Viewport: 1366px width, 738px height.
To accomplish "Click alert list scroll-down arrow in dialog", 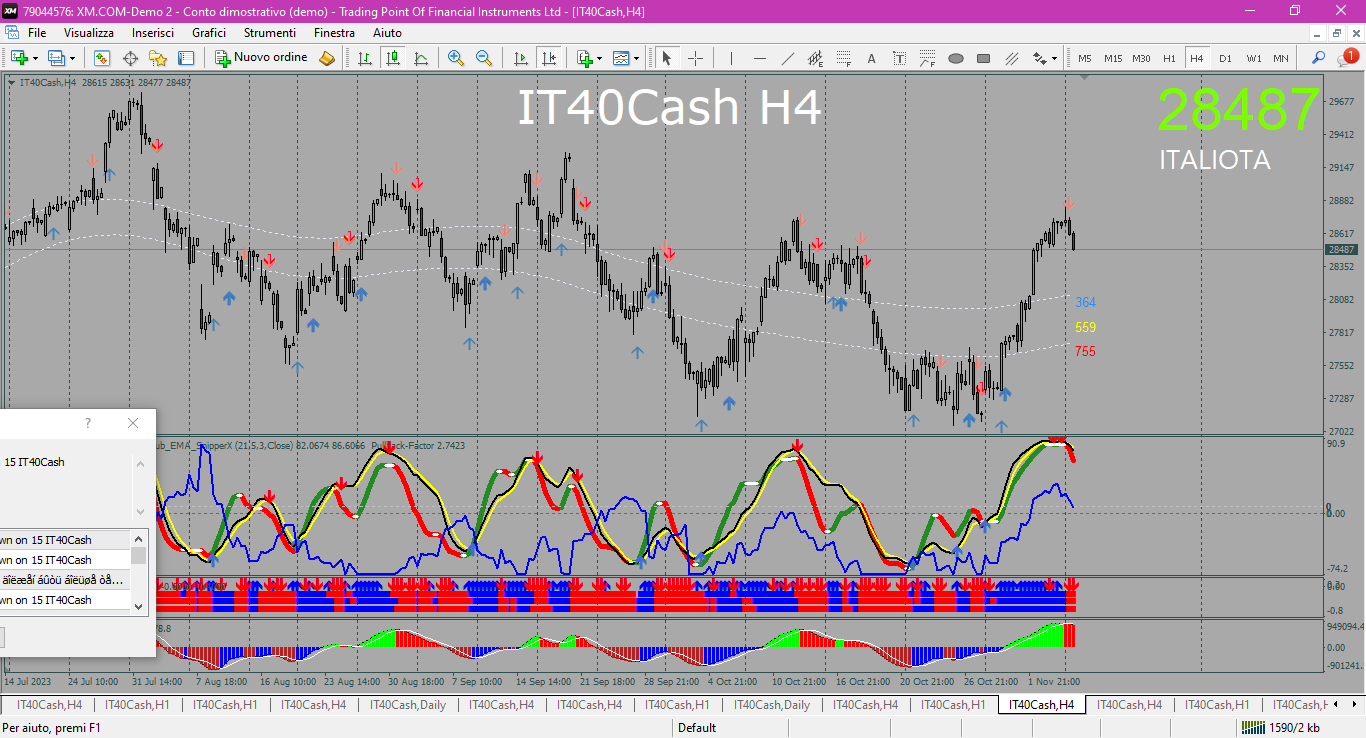I will point(139,606).
